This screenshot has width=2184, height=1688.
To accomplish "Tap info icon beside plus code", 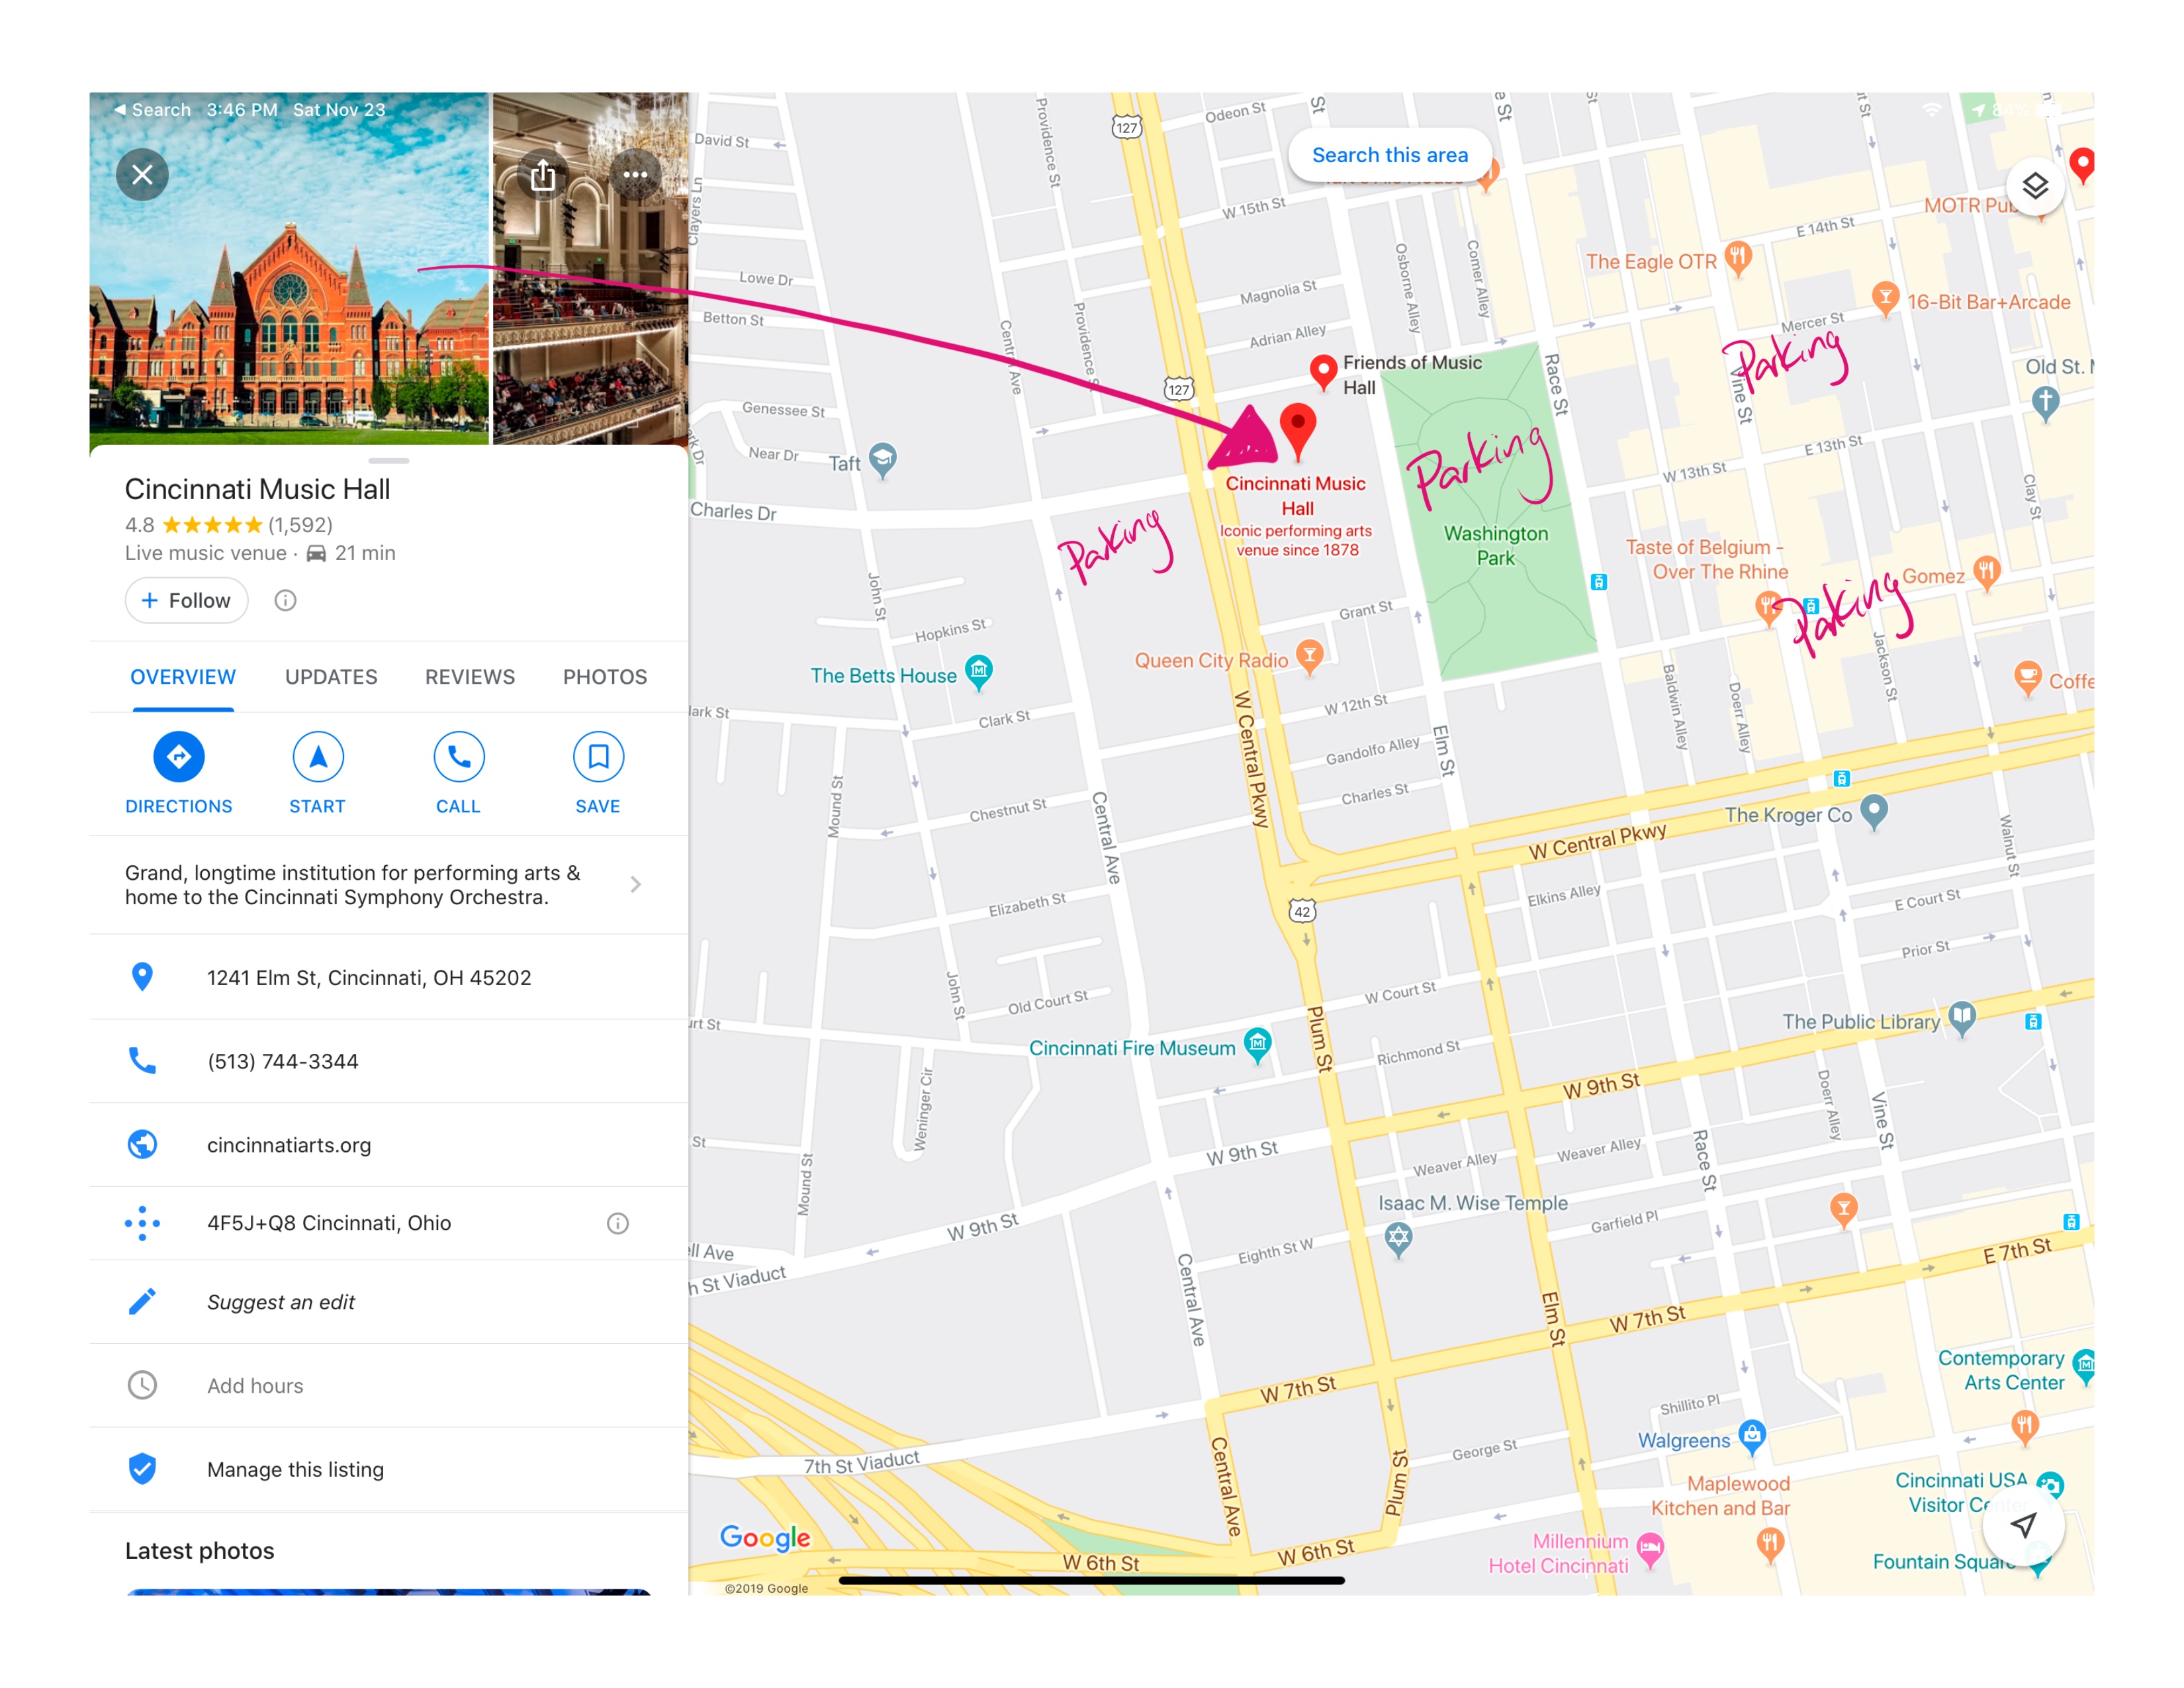I will [618, 1223].
